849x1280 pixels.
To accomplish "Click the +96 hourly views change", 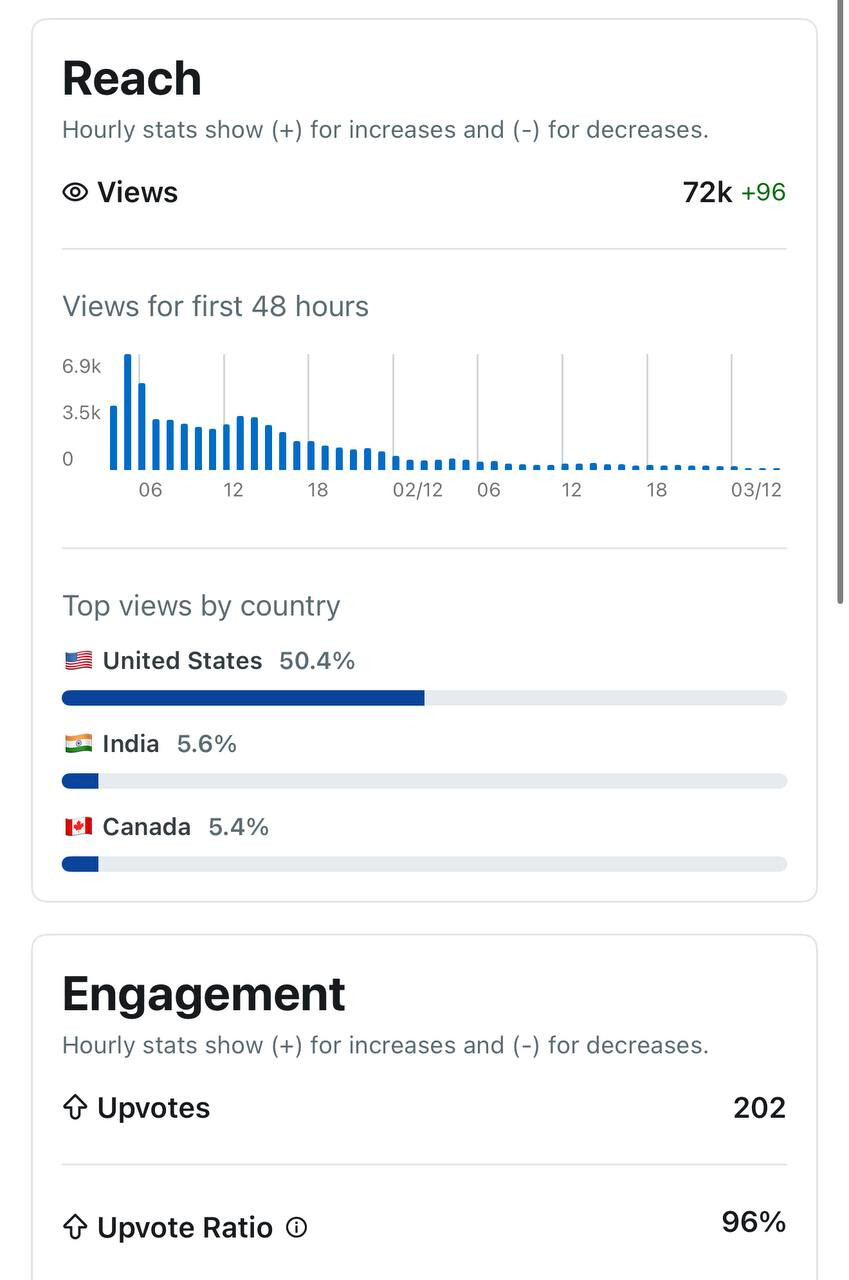I will pyautogui.click(x=763, y=192).
